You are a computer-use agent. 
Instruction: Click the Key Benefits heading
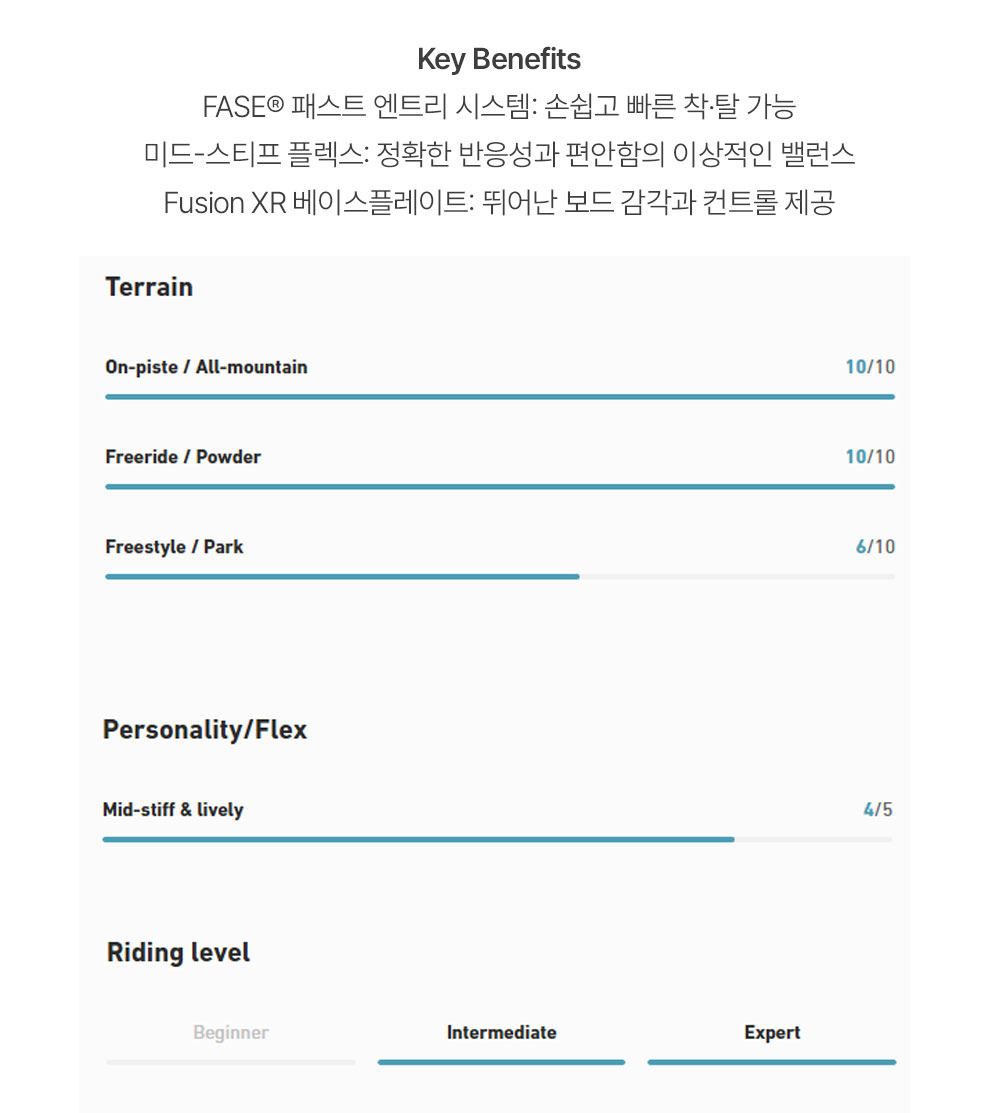[499, 60]
